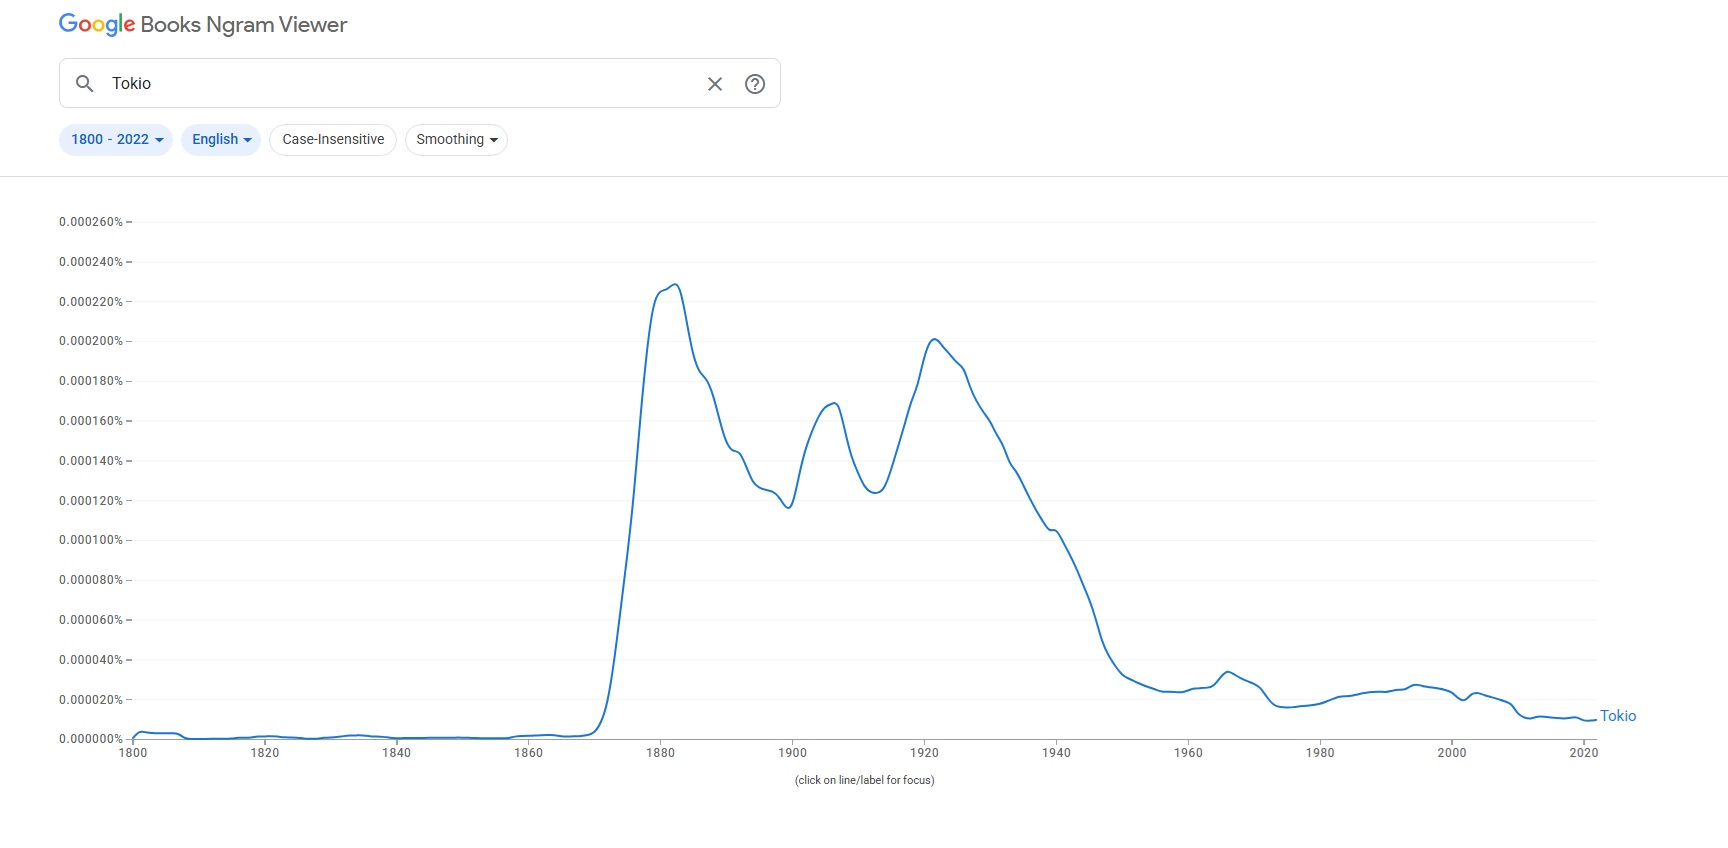Click the 0.000060% y-axis label
This screenshot has height=848, width=1728.
(91, 620)
